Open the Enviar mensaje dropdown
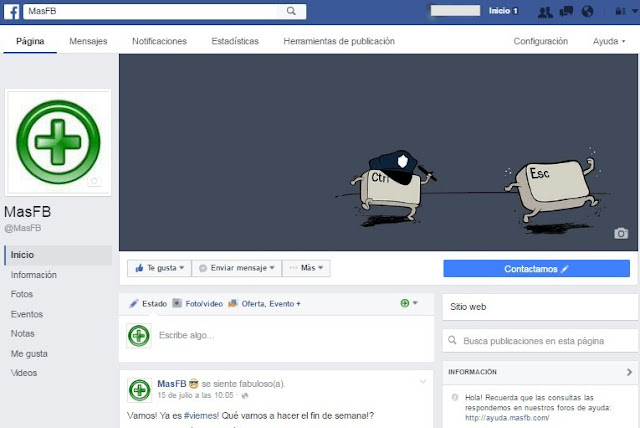 [236, 268]
